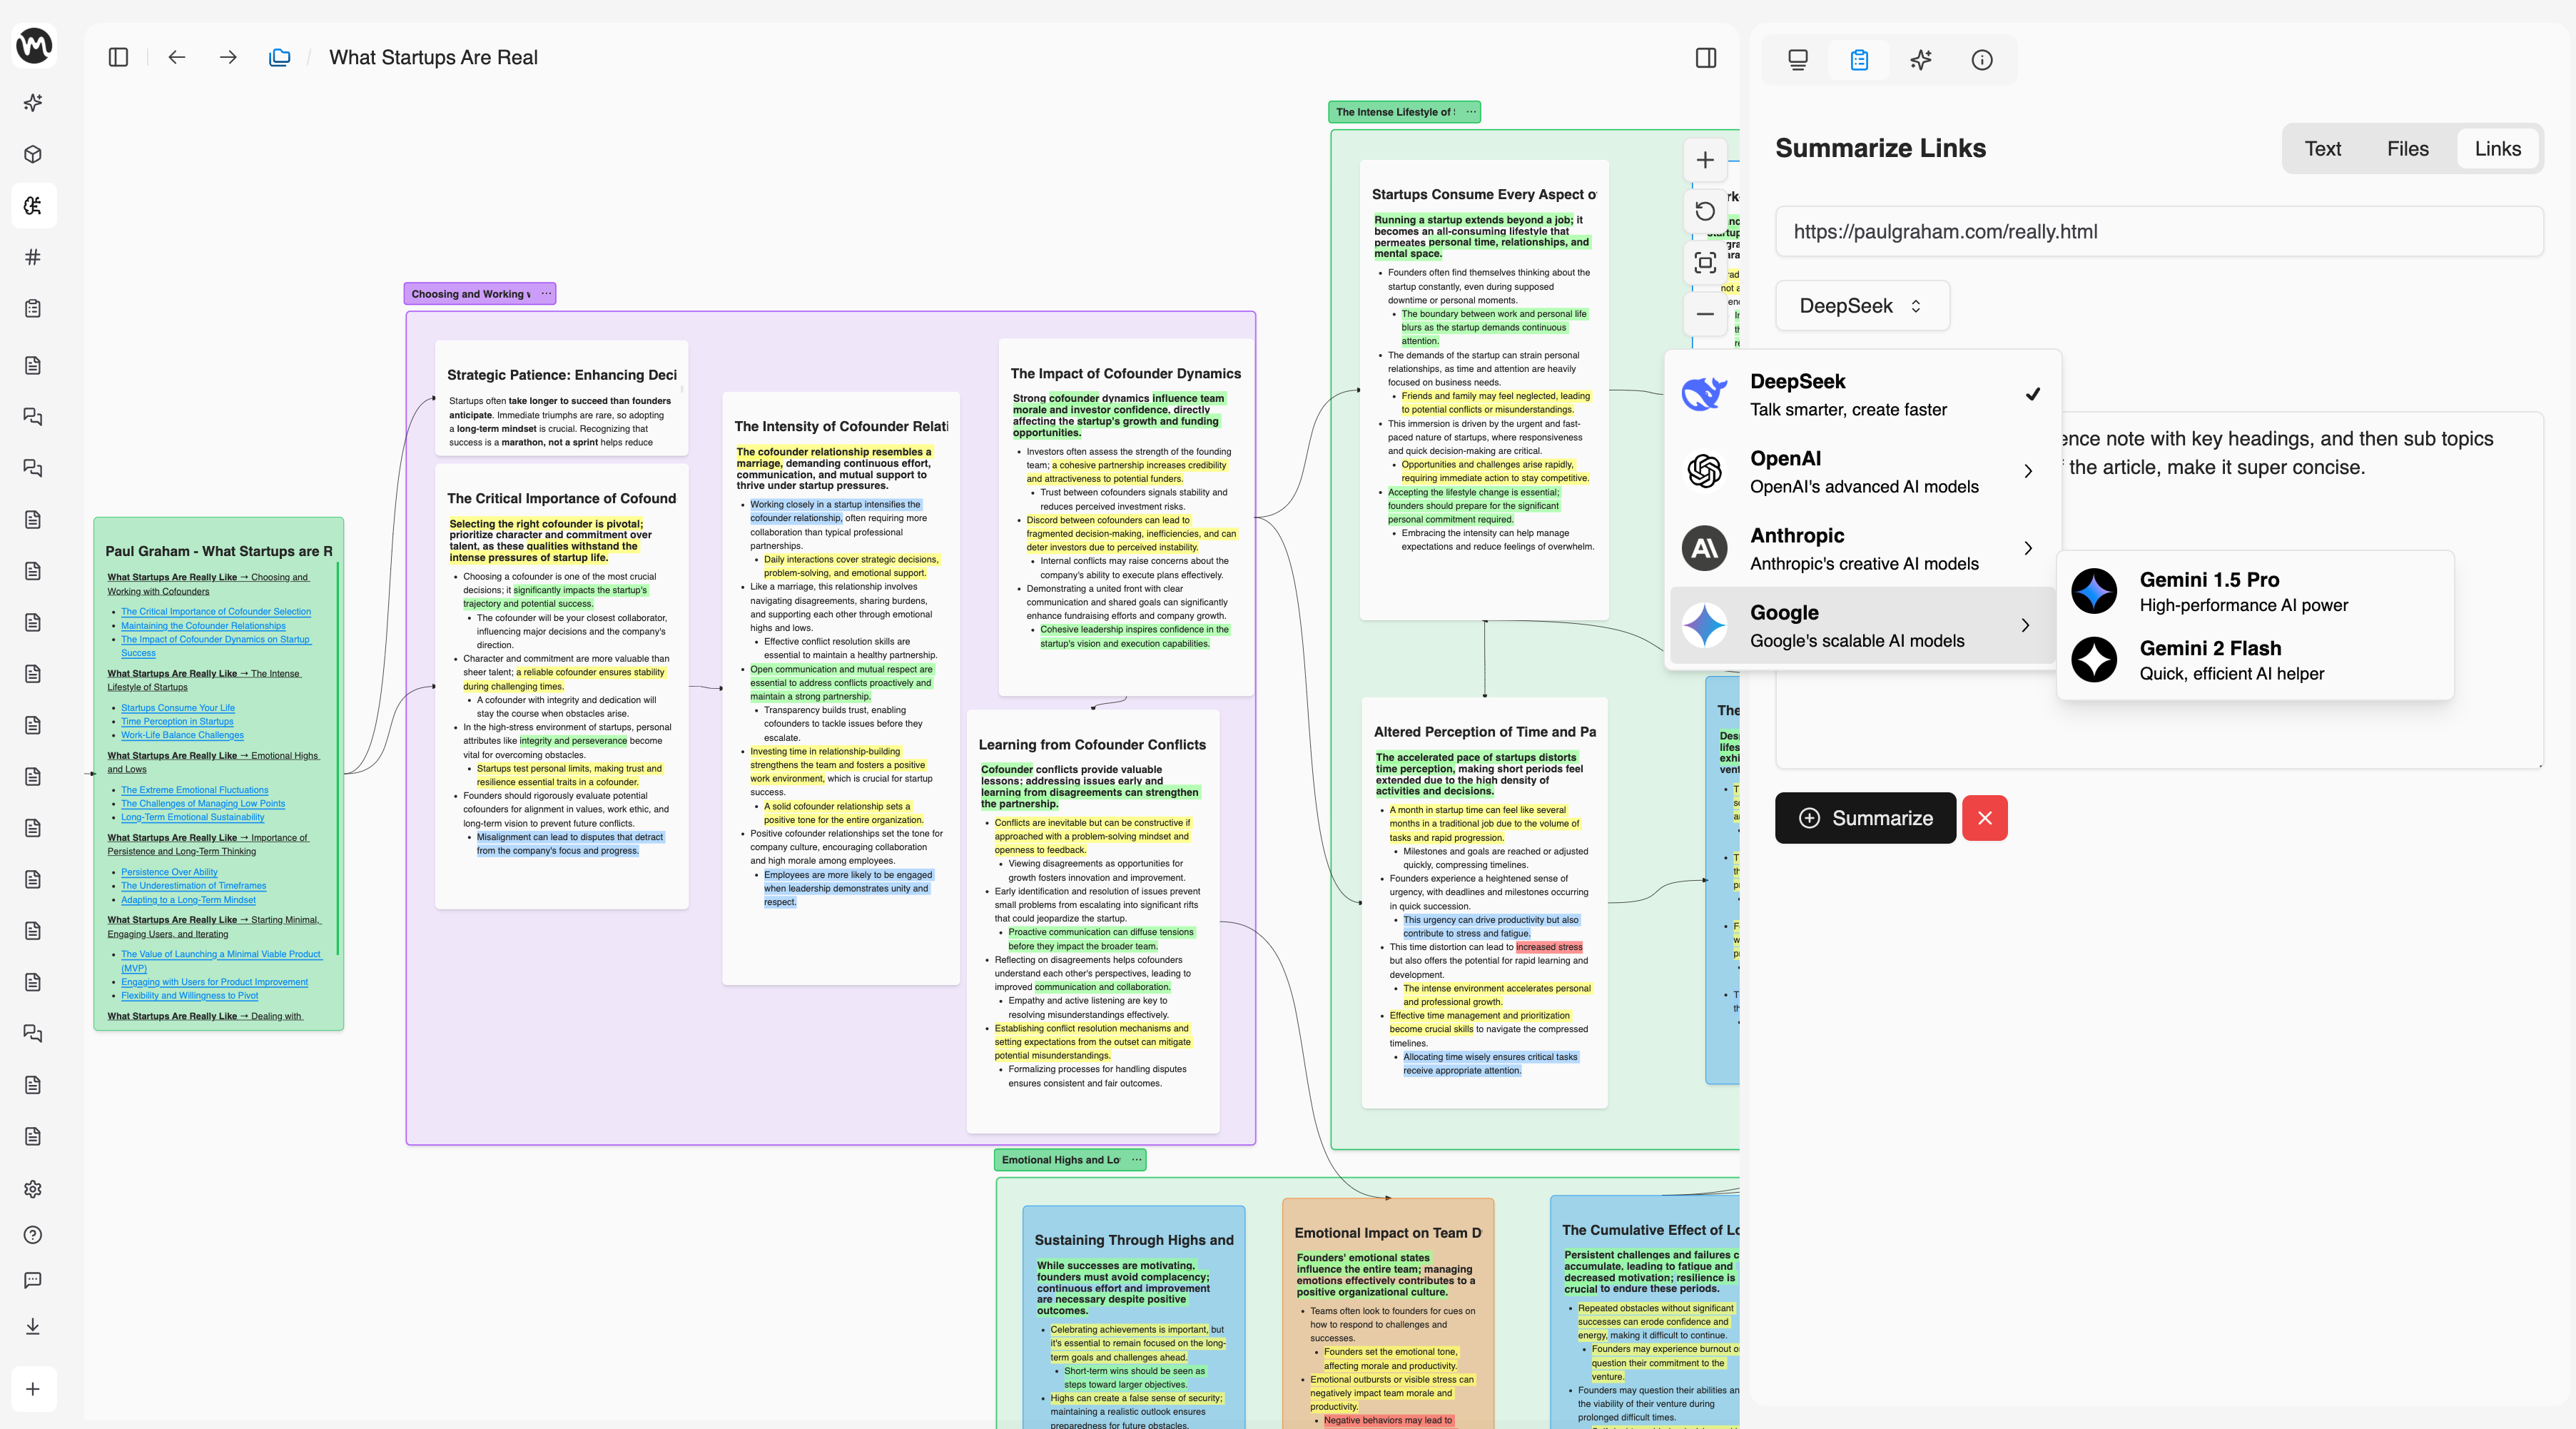Click the plus button at the sidebar bottom
The width and height of the screenshot is (2576, 1429).
click(x=33, y=1389)
